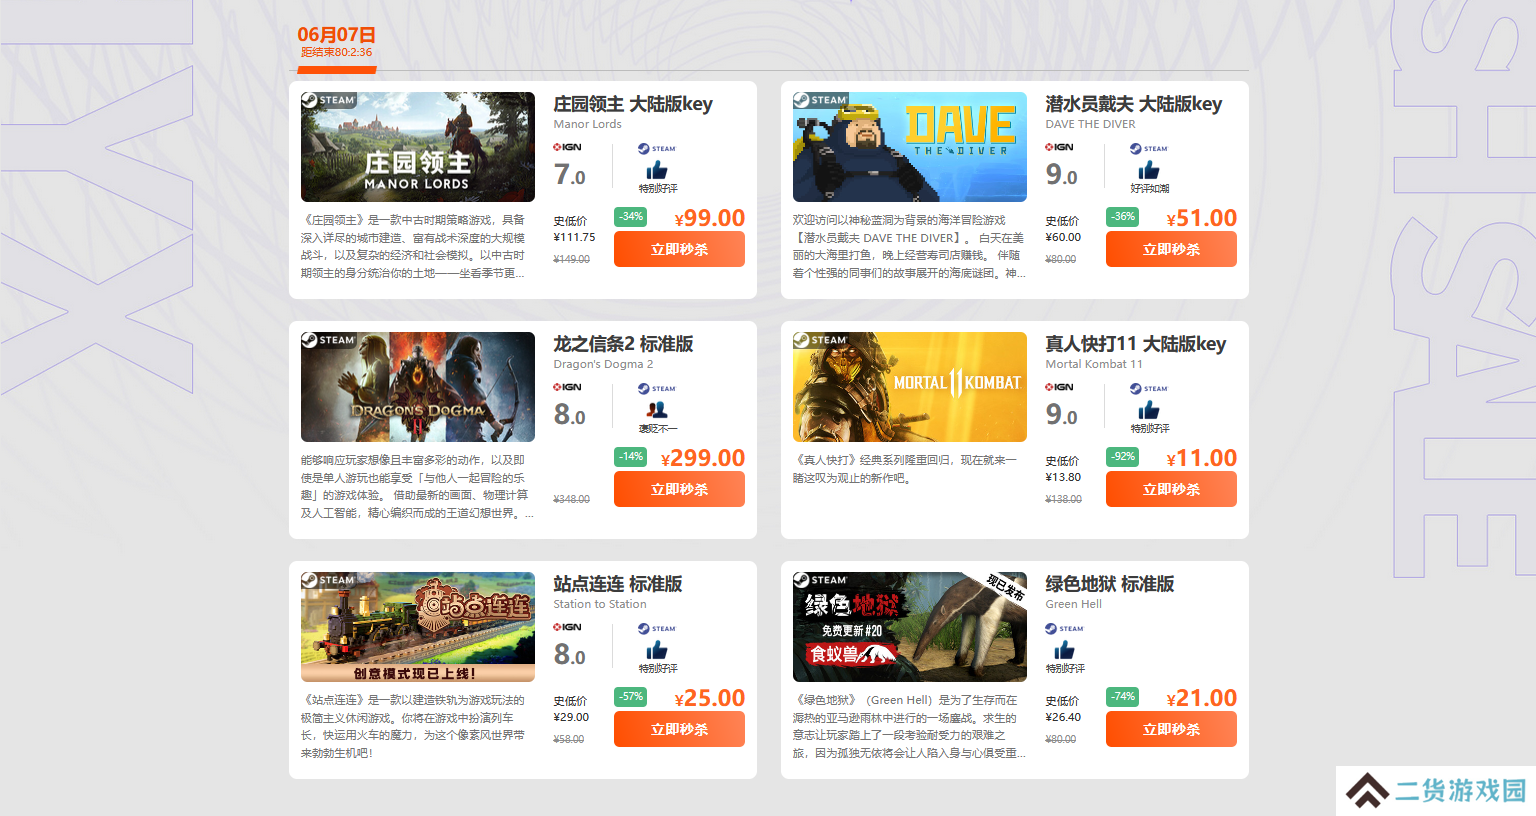This screenshot has width=1536, height=816.
Task: Click Steam badge on Station to Station thumbnail
Action: click(329, 580)
